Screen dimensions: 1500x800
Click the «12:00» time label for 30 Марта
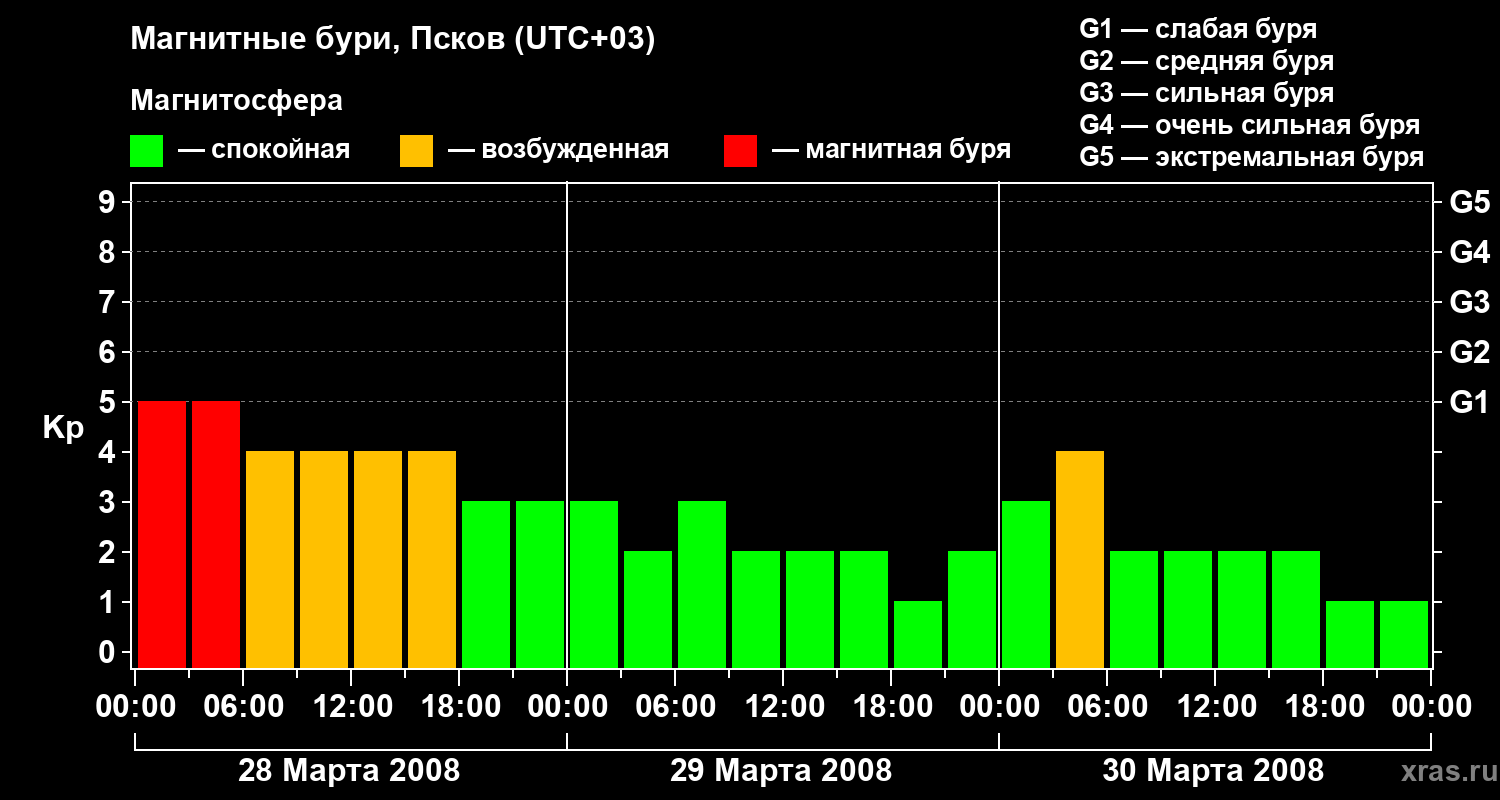tap(1215, 707)
